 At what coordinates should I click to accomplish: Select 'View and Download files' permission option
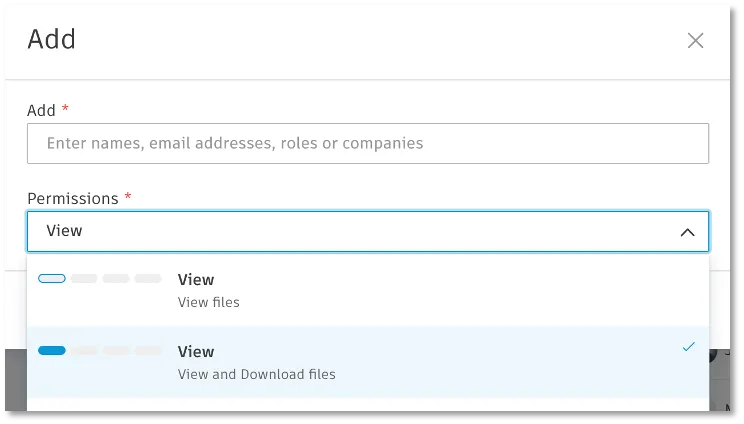pyautogui.click(x=368, y=362)
